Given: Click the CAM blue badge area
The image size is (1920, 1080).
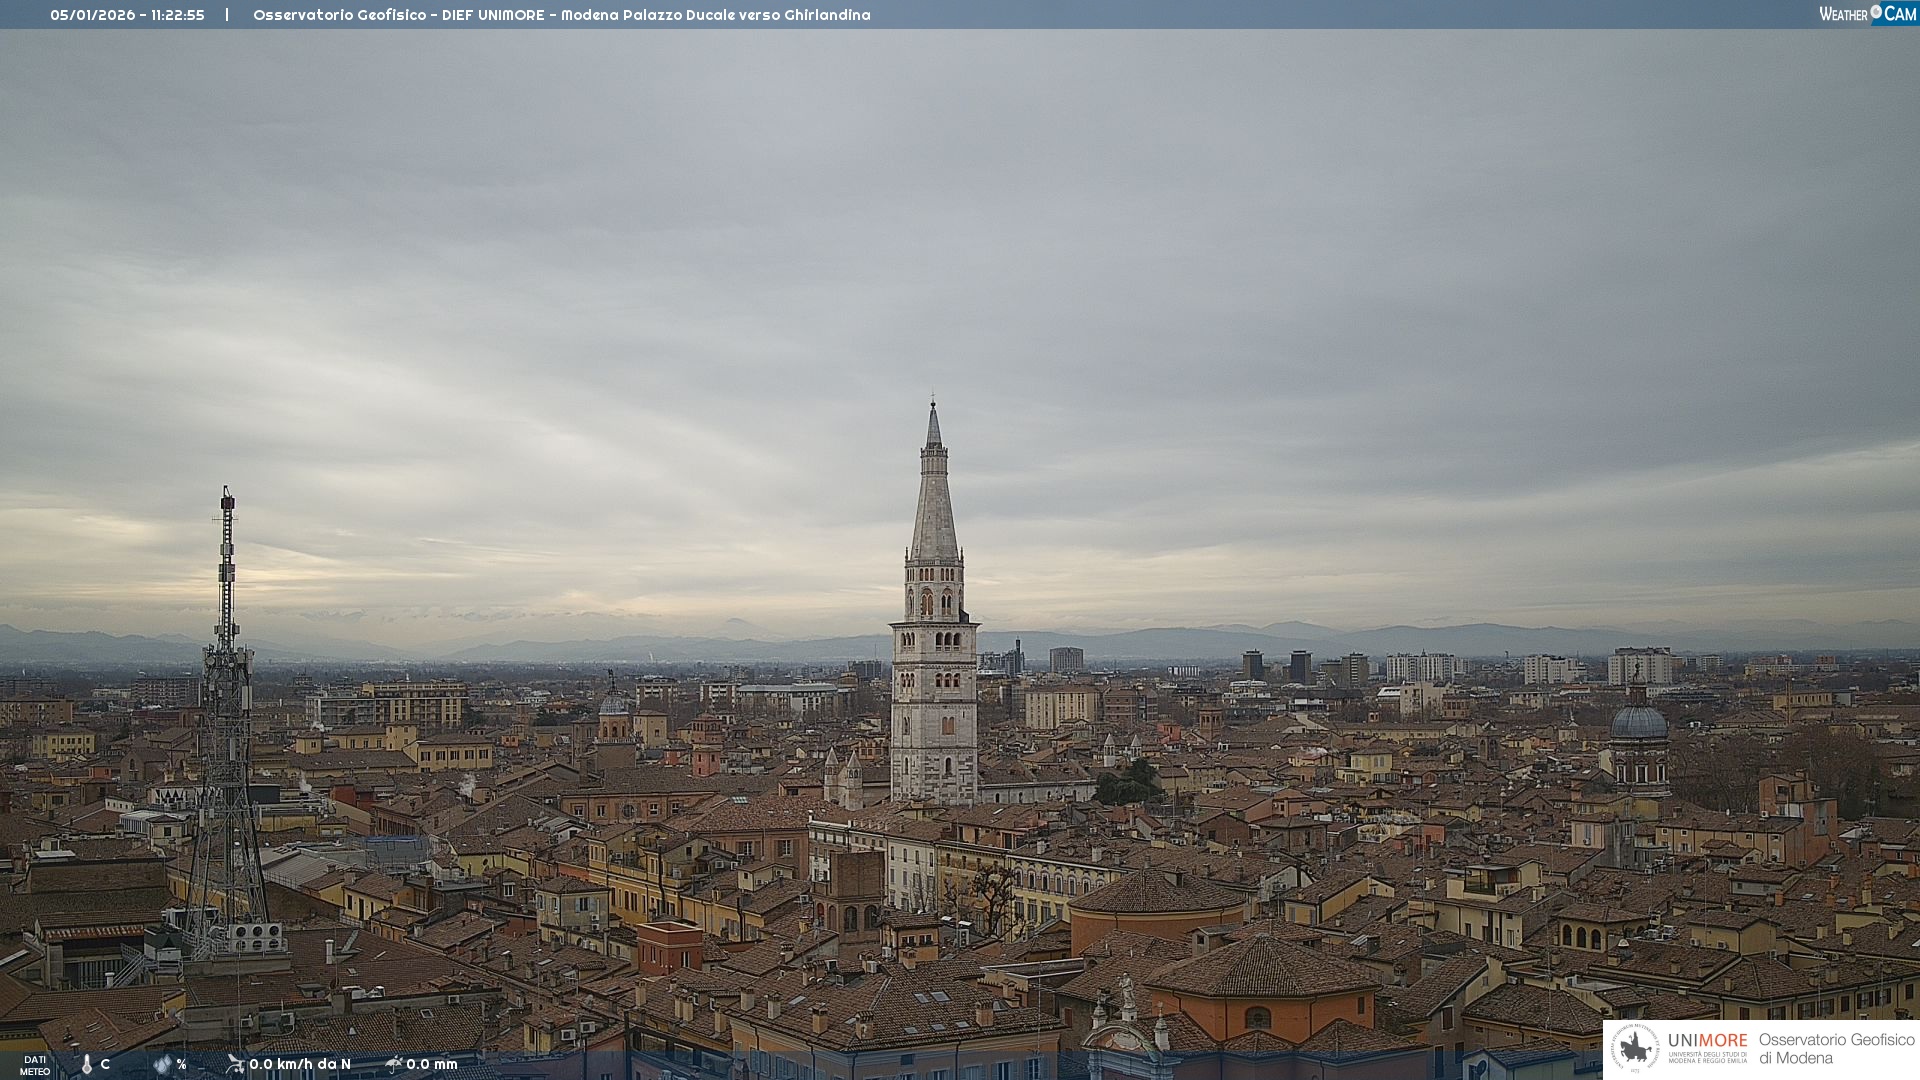Looking at the screenshot, I should (1899, 14).
